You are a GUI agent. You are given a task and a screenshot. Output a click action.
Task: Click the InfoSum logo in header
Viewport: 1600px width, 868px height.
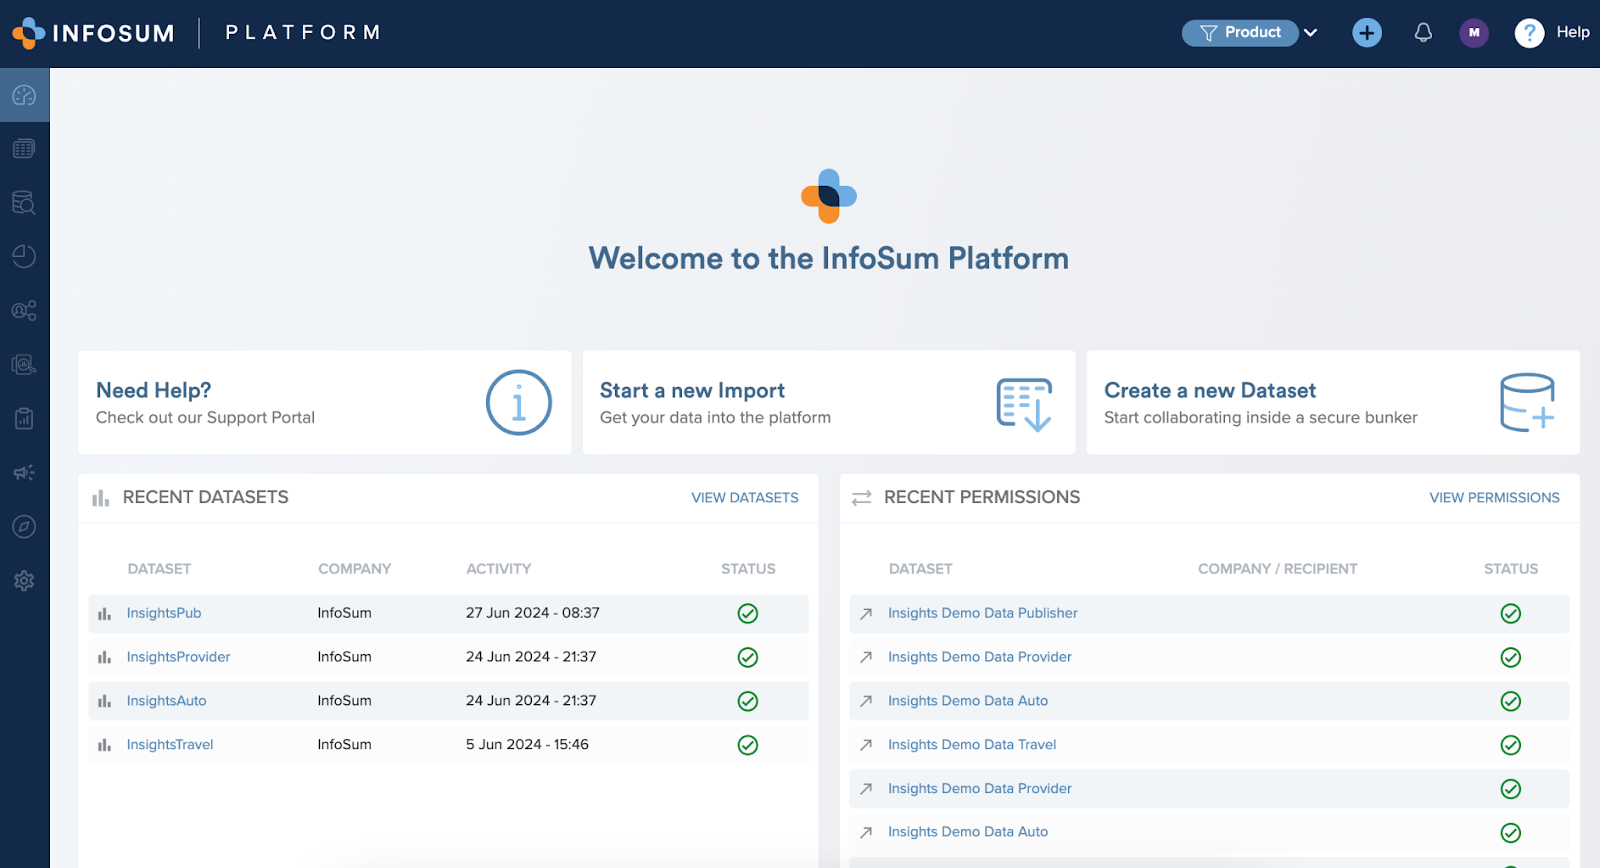click(93, 33)
